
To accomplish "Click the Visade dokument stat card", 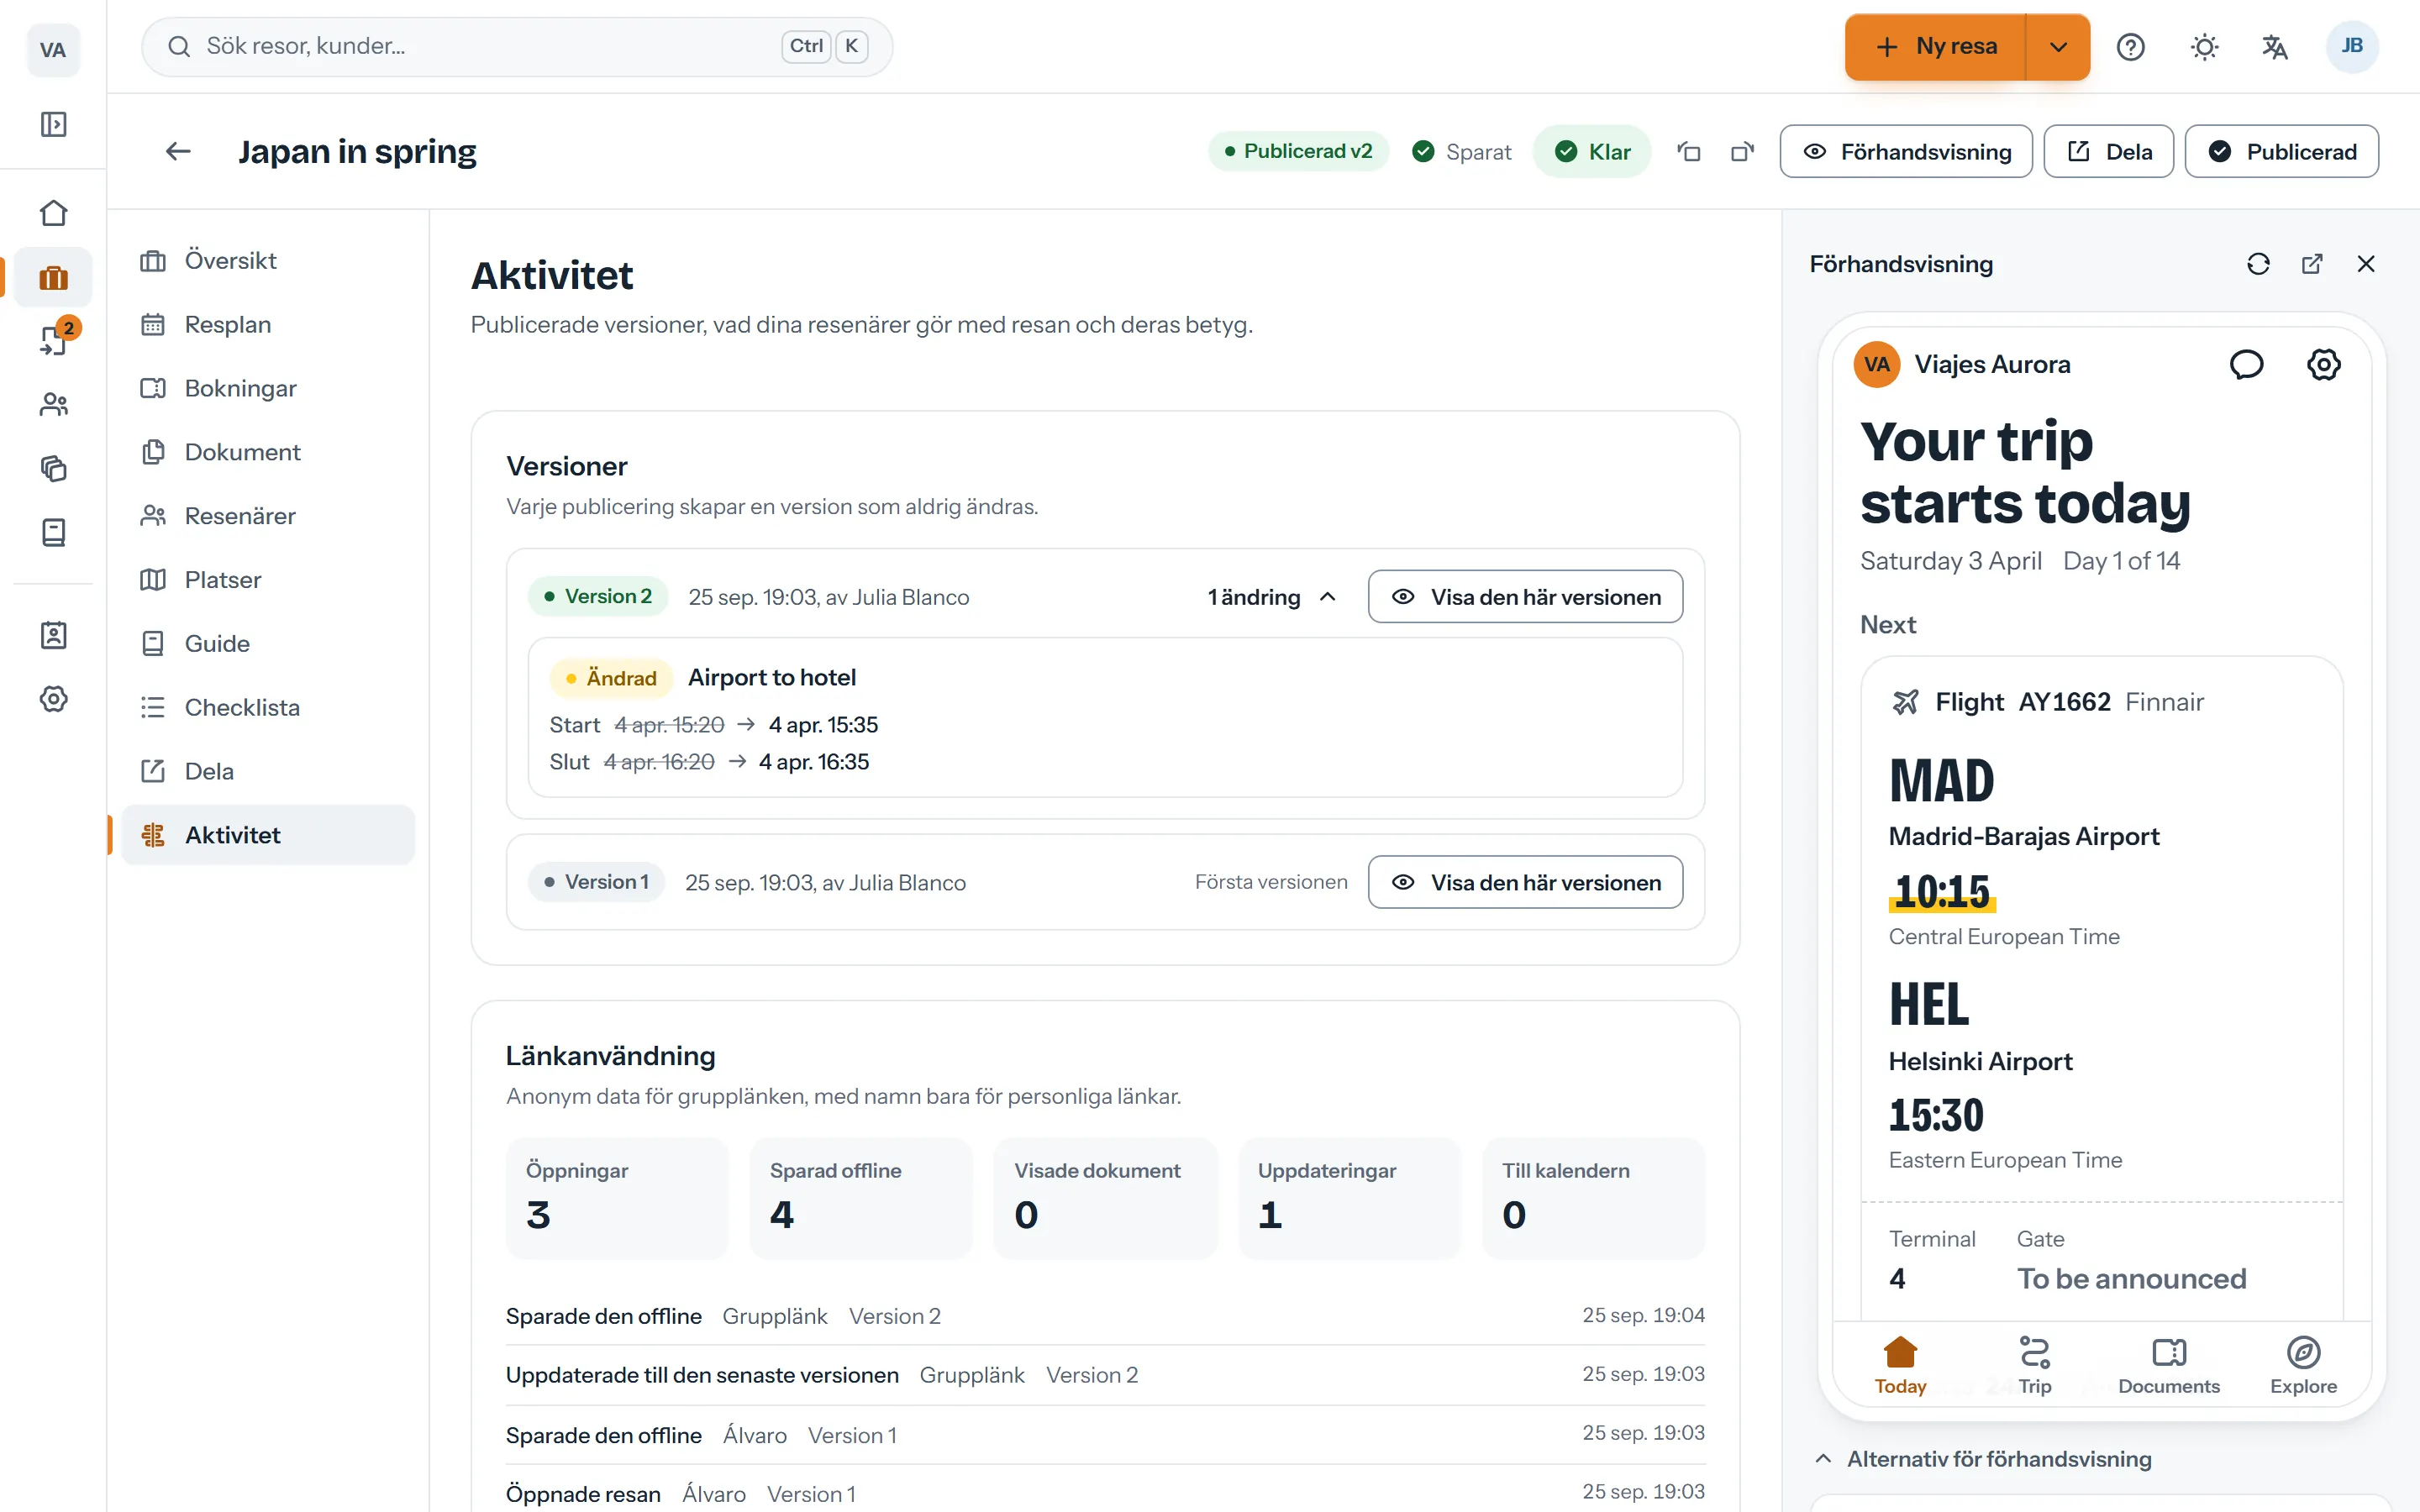I will click(x=1105, y=1198).
